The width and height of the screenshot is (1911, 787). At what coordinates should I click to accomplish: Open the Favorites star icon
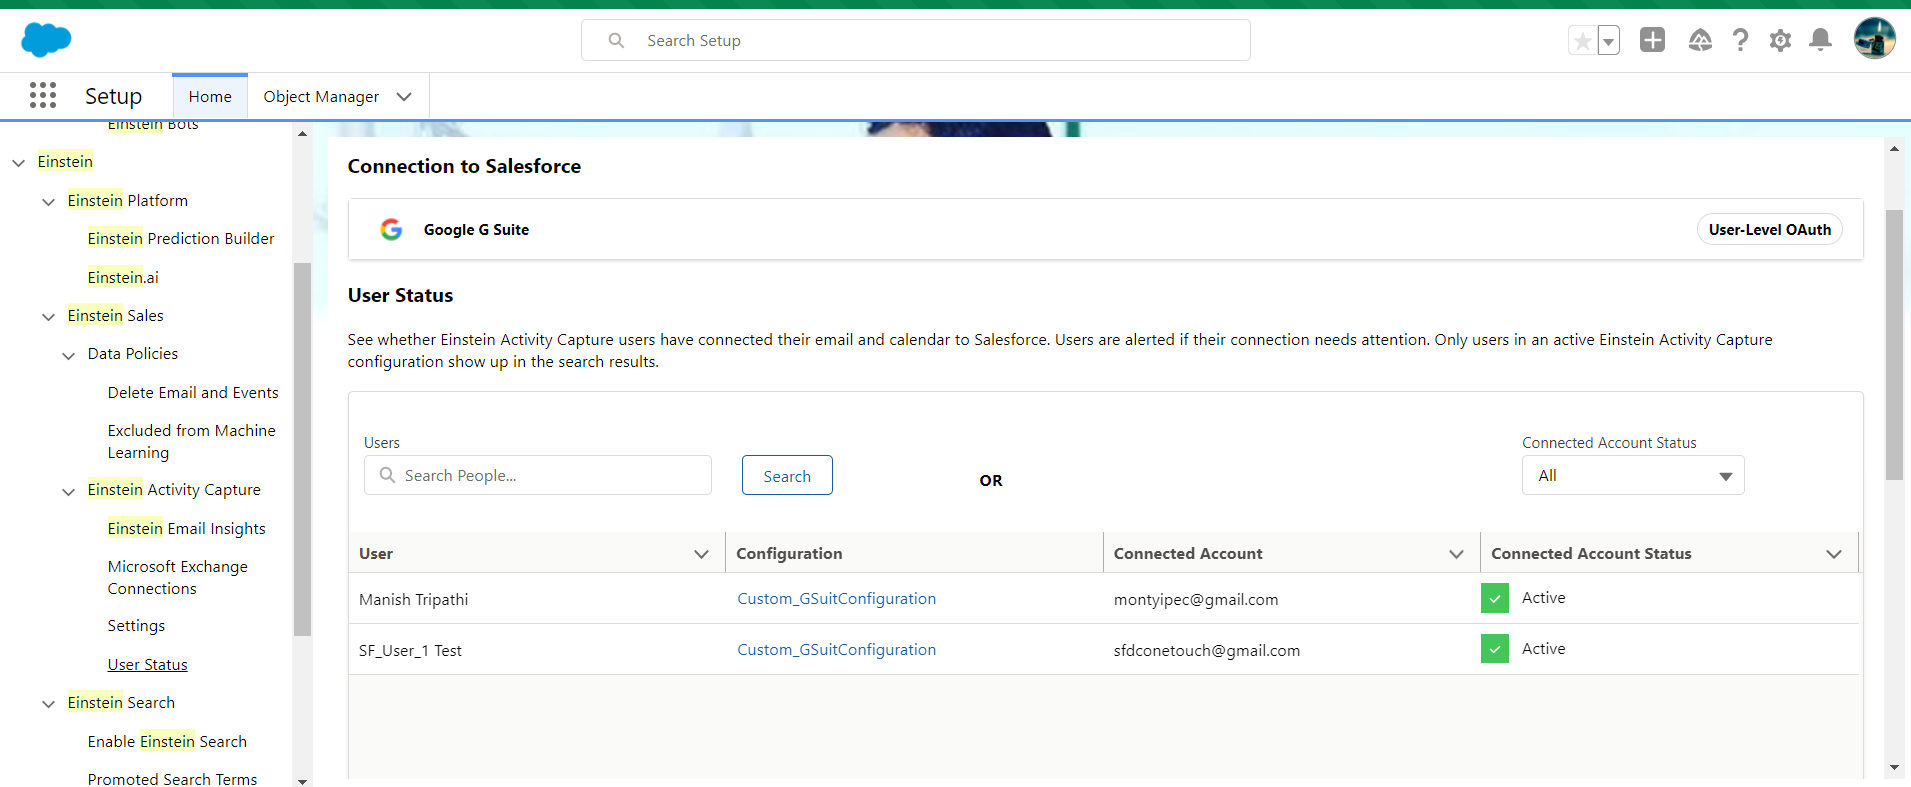click(1582, 41)
